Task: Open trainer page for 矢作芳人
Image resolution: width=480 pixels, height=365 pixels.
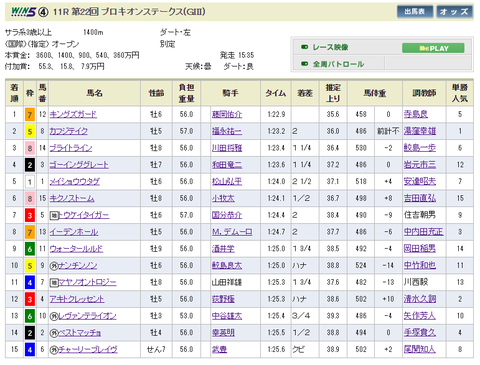Action: coord(420,316)
